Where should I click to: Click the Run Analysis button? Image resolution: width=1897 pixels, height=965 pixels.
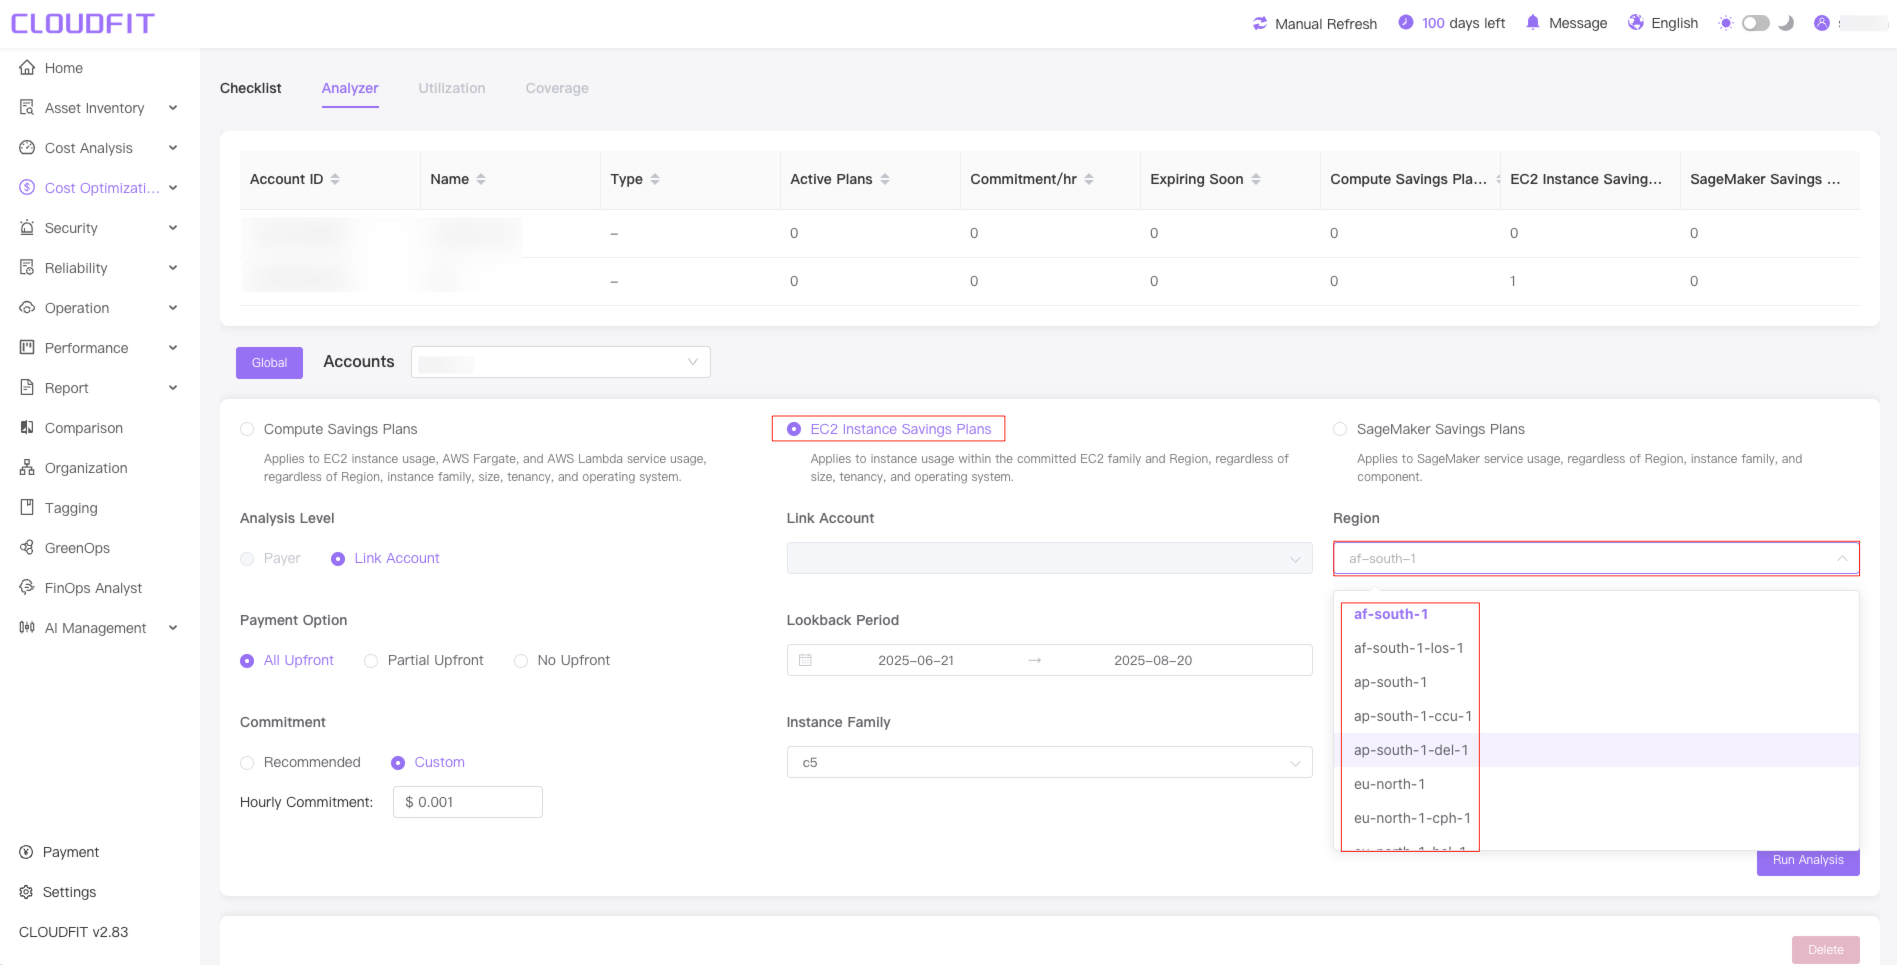[x=1808, y=861]
